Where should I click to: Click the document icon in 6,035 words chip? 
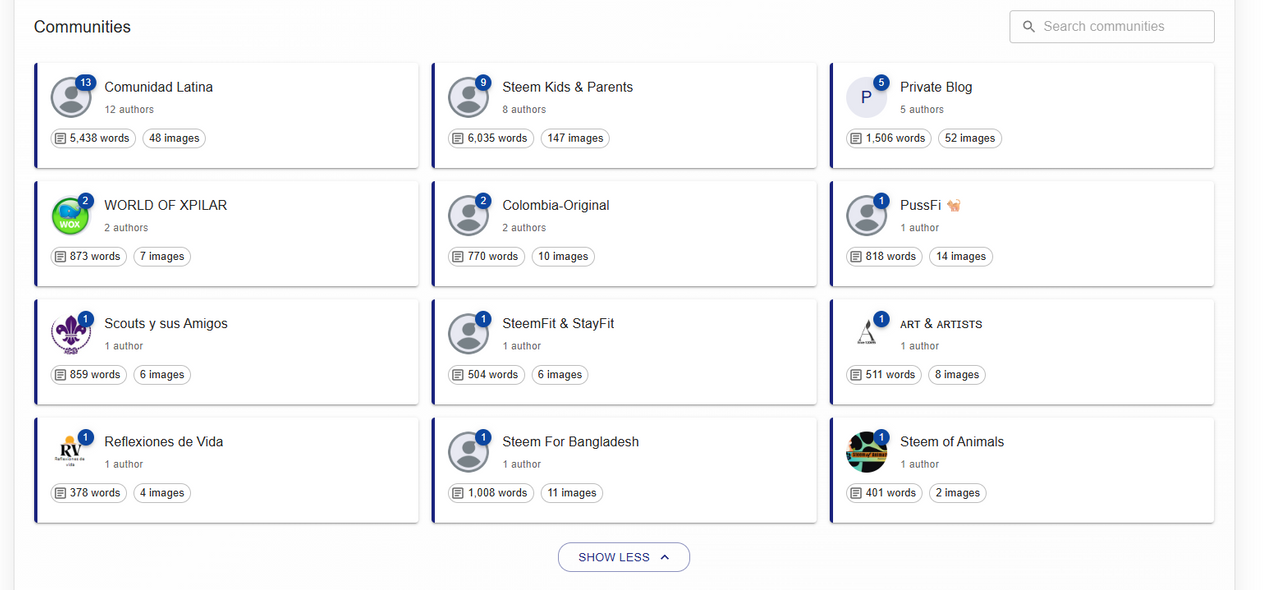click(x=458, y=138)
